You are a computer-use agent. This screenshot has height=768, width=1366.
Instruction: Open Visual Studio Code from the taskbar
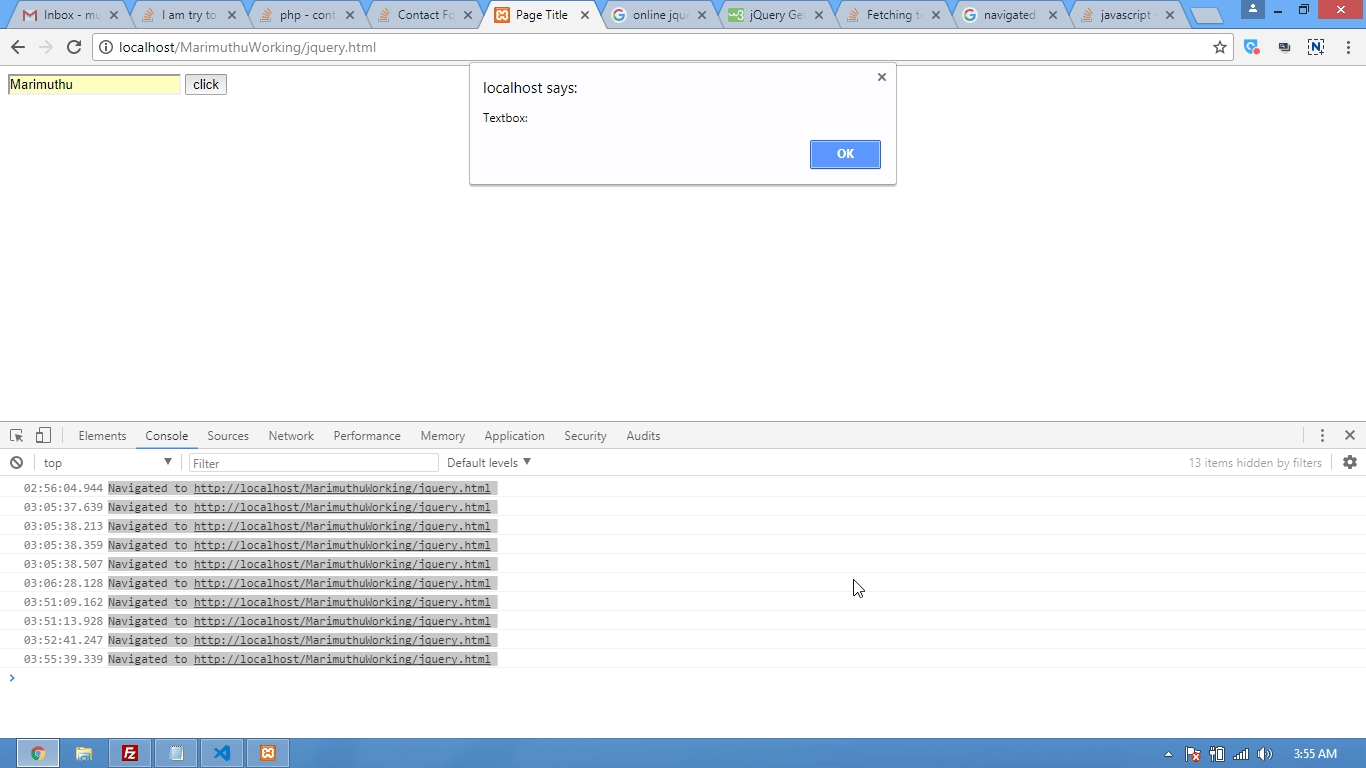click(x=221, y=753)
